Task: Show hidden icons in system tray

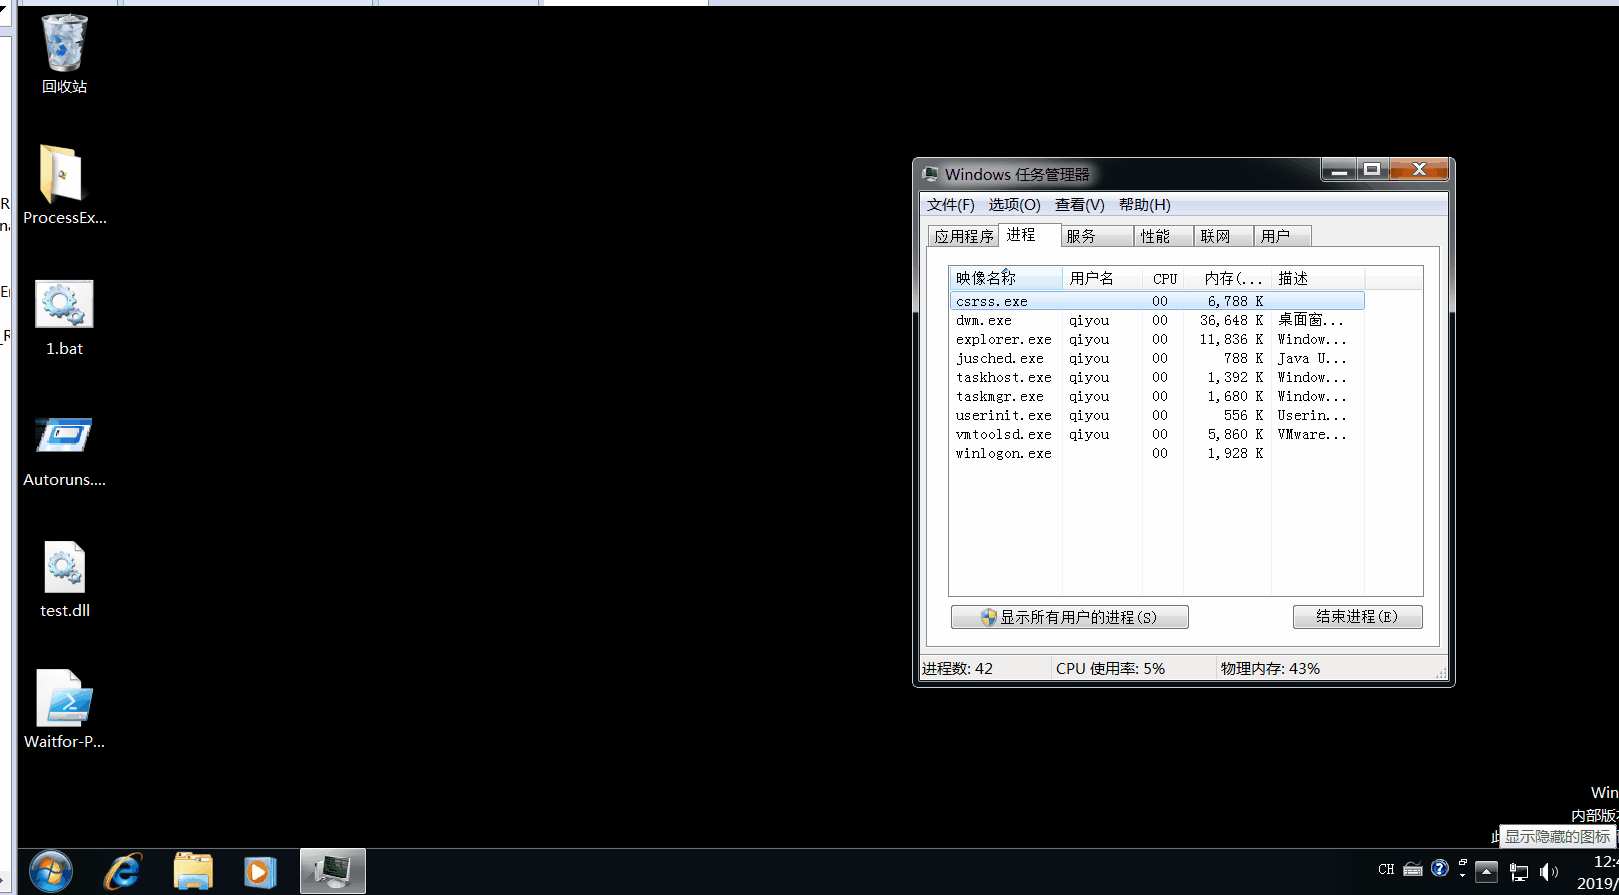Action: 1486,872
